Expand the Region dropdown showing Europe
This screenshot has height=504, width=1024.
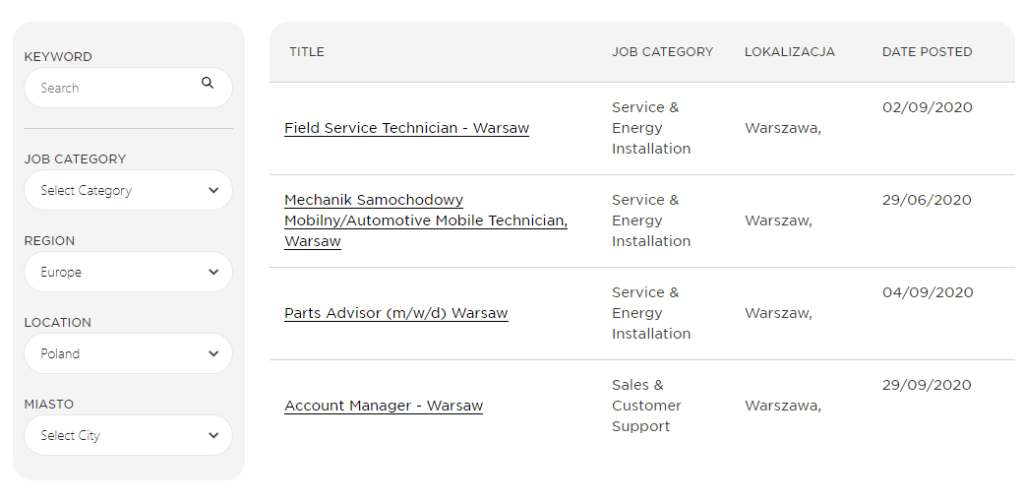pos(128,272)
